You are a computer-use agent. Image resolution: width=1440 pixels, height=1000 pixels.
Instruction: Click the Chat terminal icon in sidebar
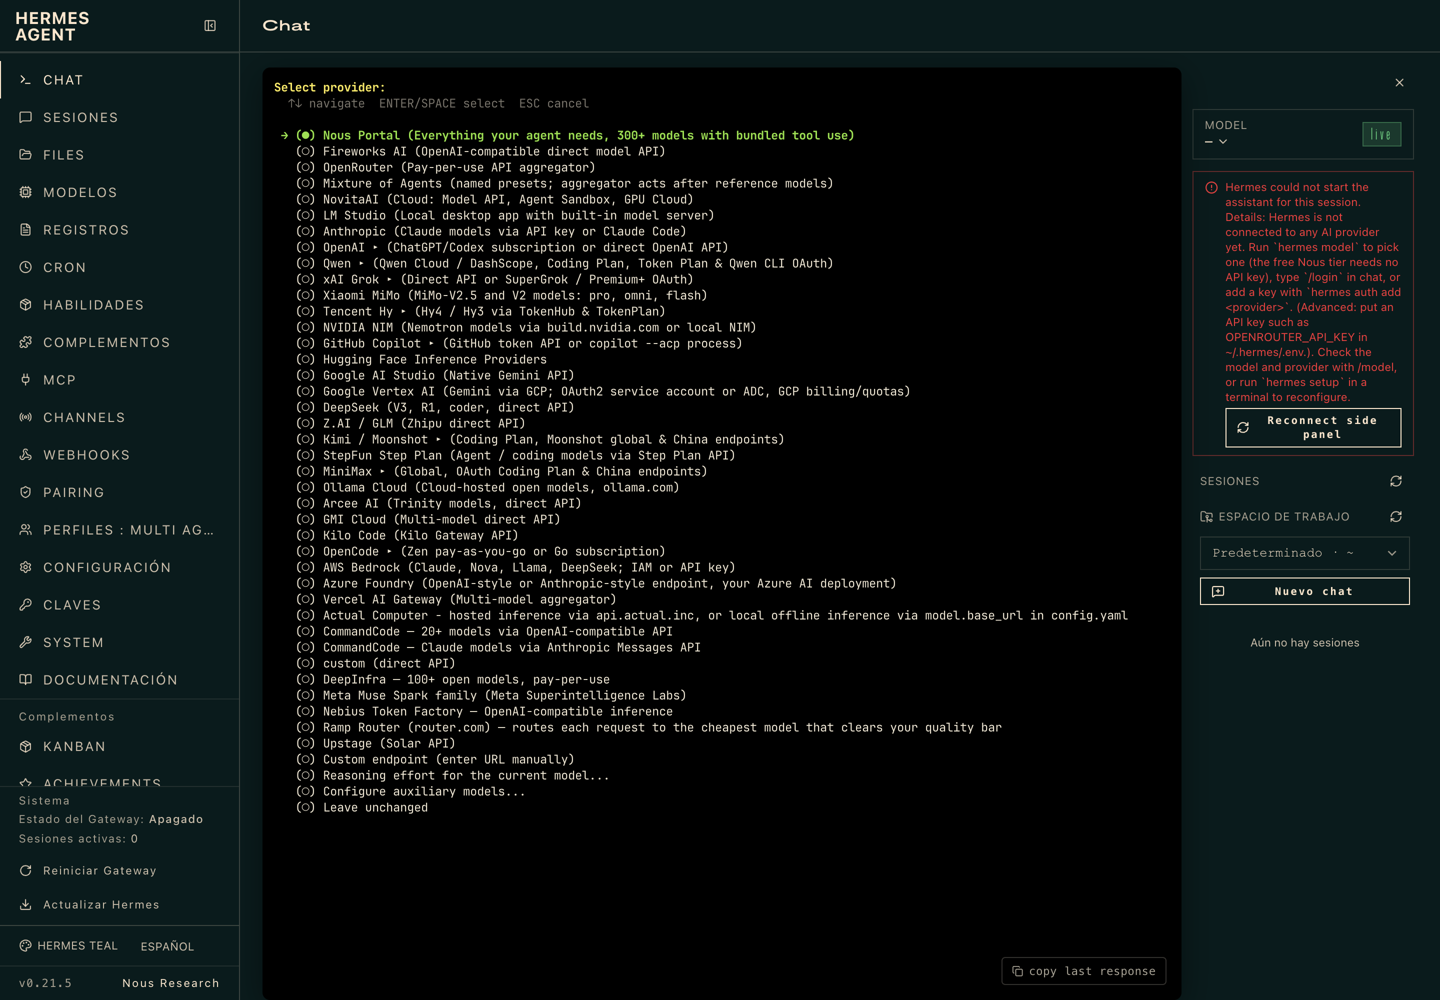click(26, 80)
